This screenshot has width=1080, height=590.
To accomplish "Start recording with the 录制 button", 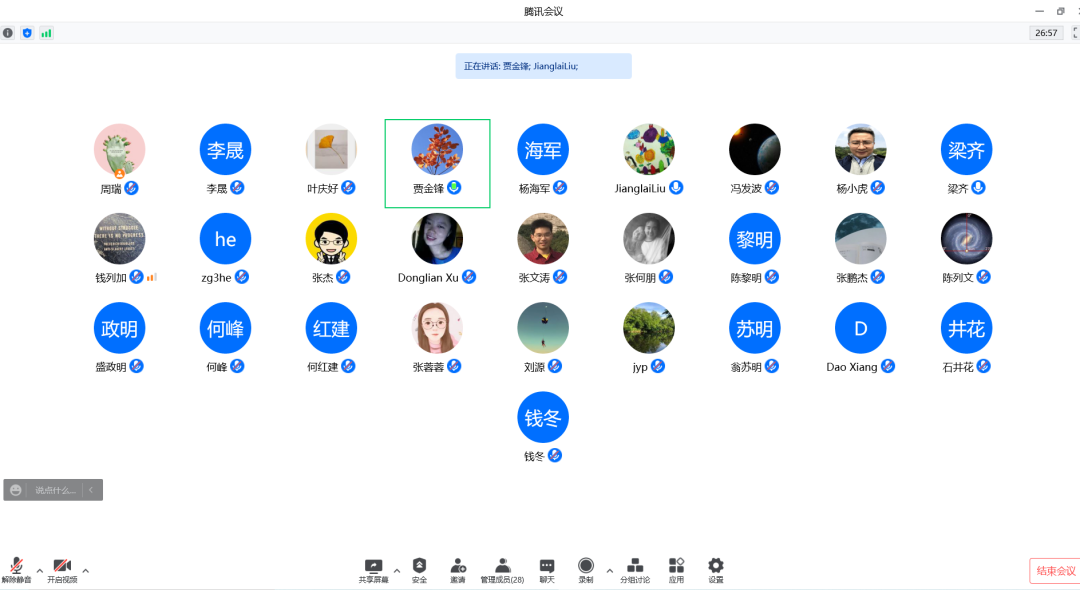I will (x=586, y=570).
